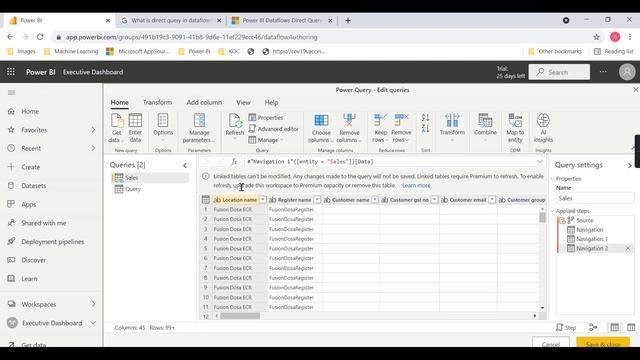640x360 pixels.
Task: Click the Cancel button
Action: (551, 342)
